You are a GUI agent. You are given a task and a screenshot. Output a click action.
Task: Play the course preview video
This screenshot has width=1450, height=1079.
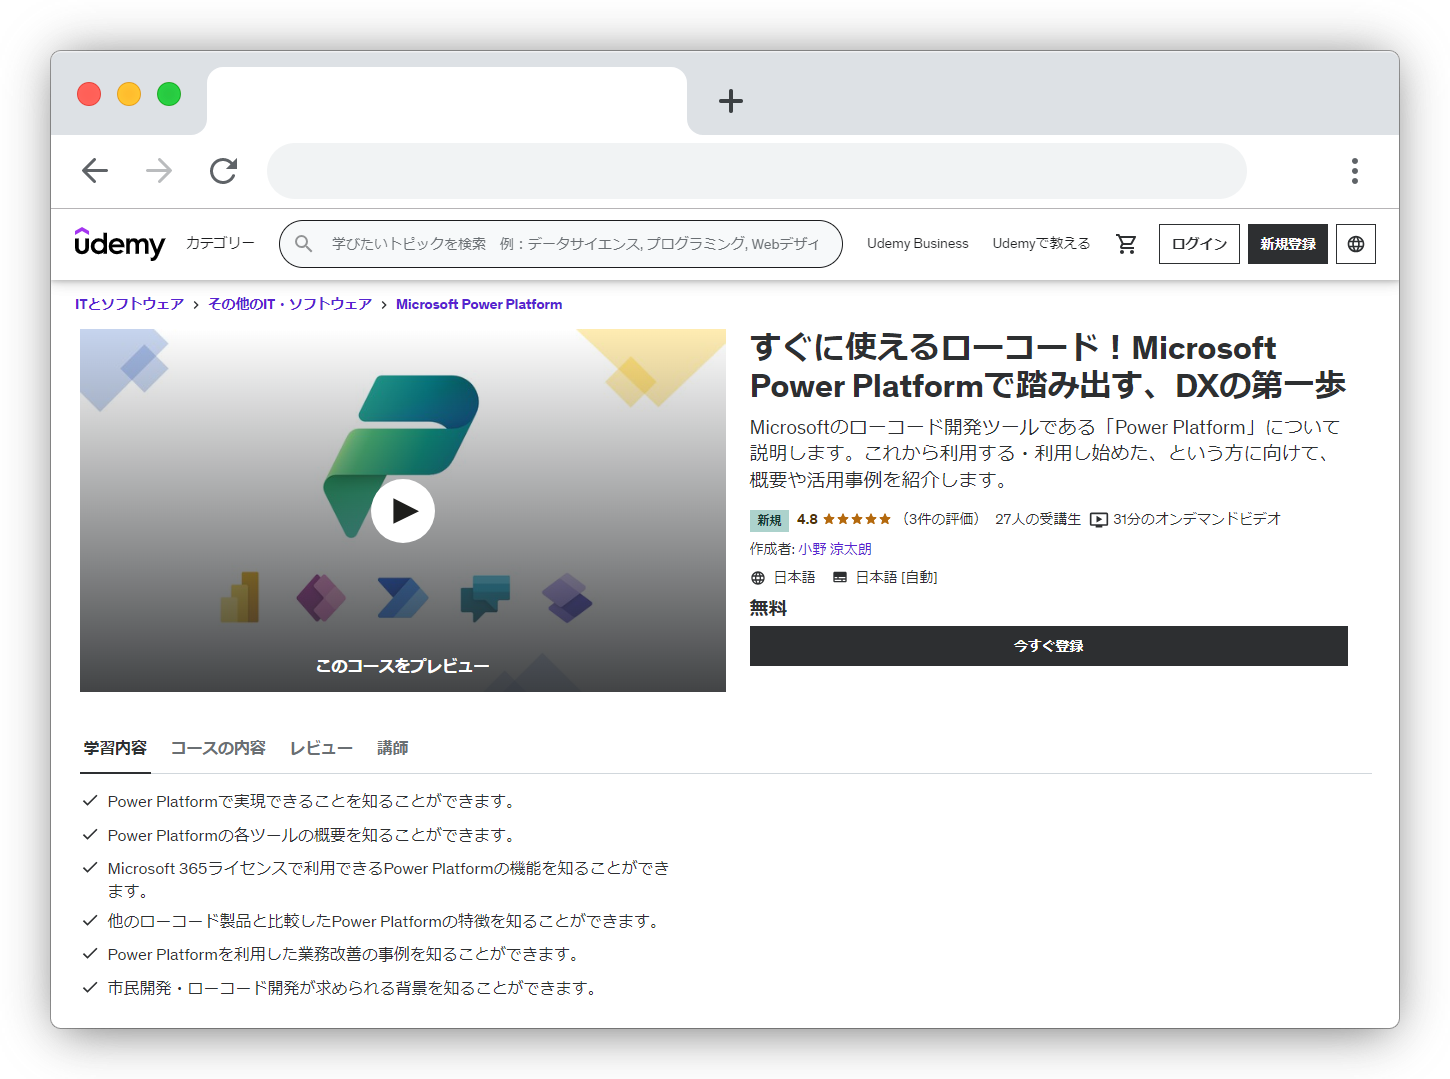pos(403,511)
